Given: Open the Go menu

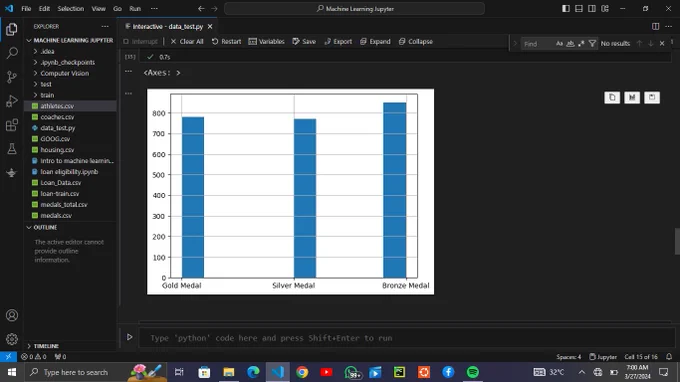Looking at the screenshot, I should click(x=117, y=9).
